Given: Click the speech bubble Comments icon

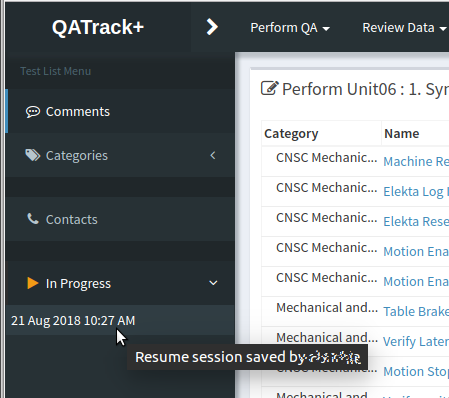Looking at the screenshot, I should pyautogui.click(x=33, y=112).
